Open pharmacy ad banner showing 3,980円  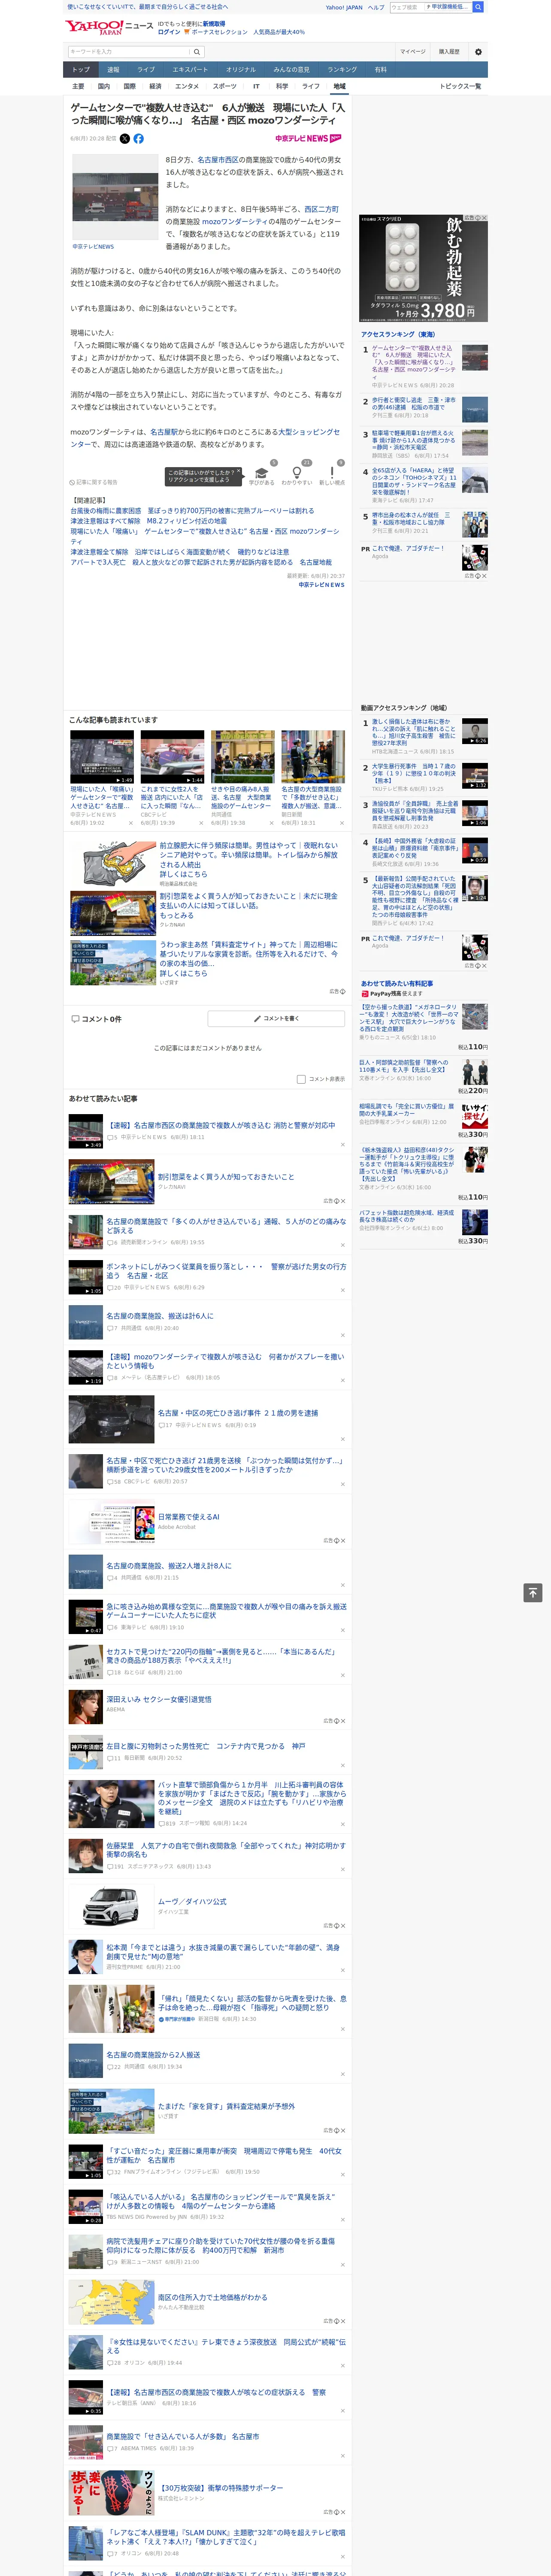424,268
